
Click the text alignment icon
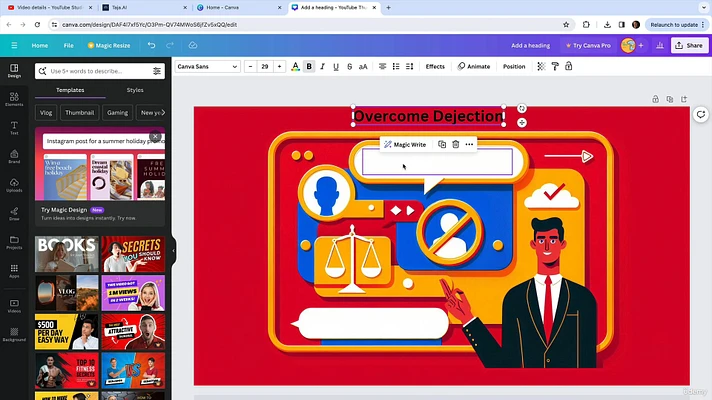tap(382, 67)
